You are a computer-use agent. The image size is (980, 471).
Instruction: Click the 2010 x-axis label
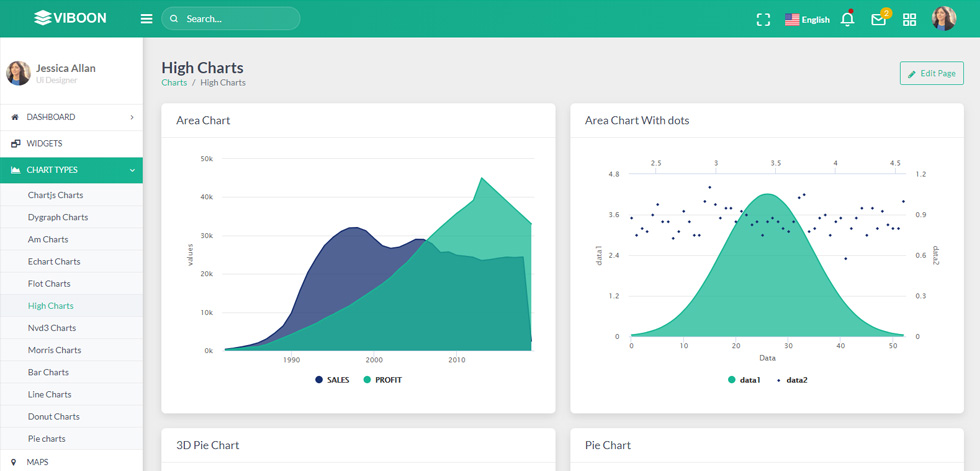[457, 360]
